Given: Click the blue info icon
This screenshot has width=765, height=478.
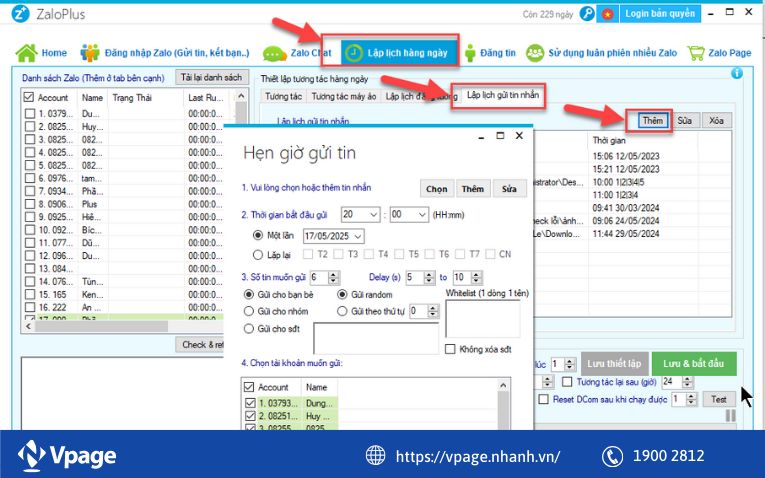Looking at the screenshot, I should [x=737, y=73].
